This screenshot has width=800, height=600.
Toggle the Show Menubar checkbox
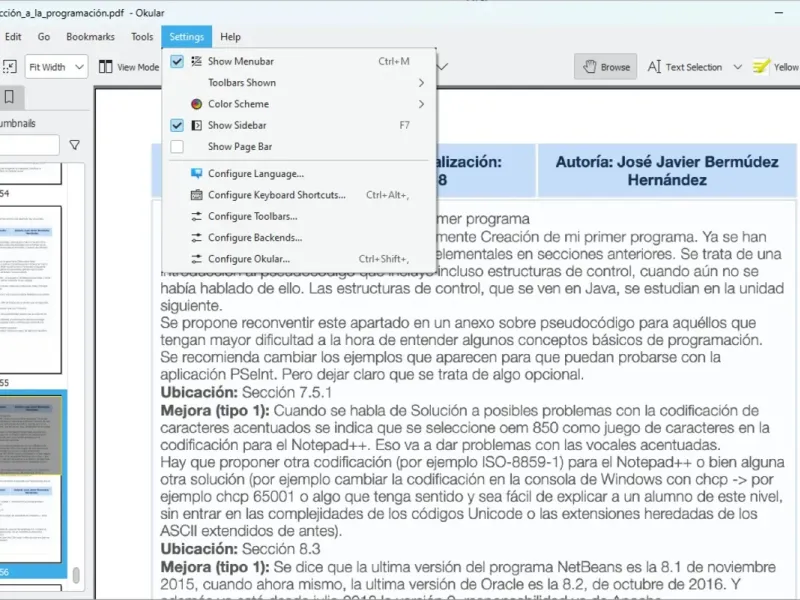click(x=177, y=61)
